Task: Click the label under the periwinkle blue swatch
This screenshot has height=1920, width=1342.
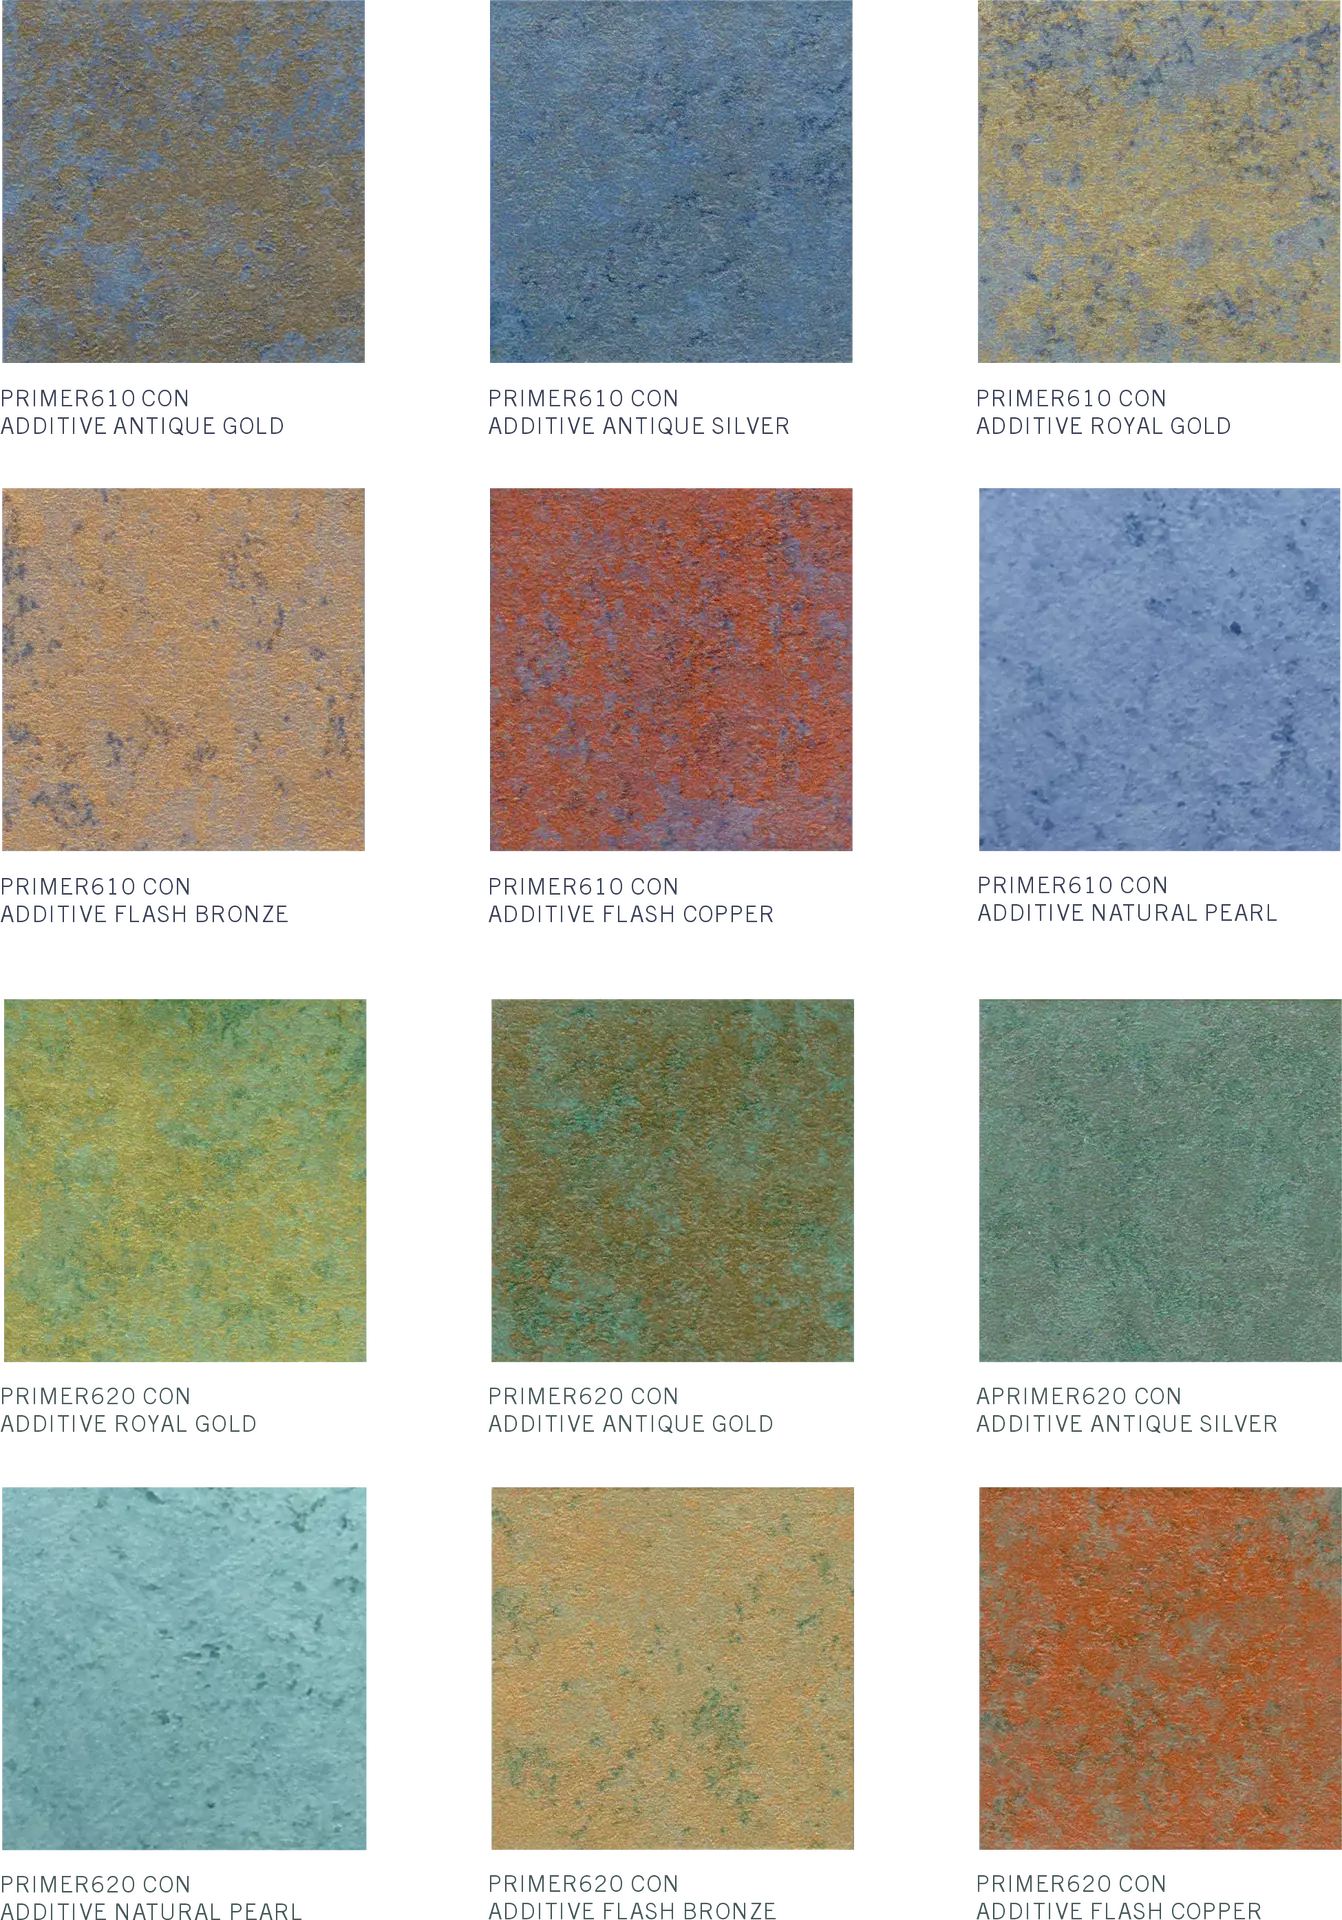Action: pyautogui.click(x=1124, y=900)
